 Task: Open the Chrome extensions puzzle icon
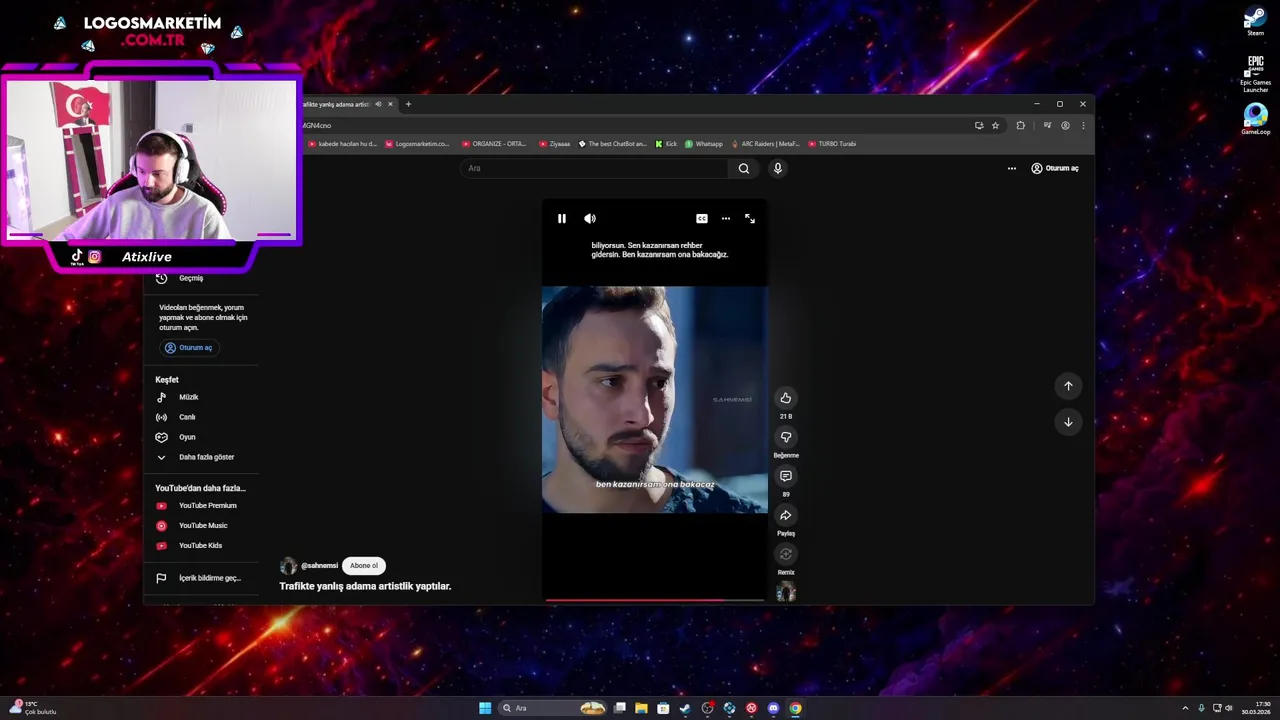click(x=1020, y=125)
